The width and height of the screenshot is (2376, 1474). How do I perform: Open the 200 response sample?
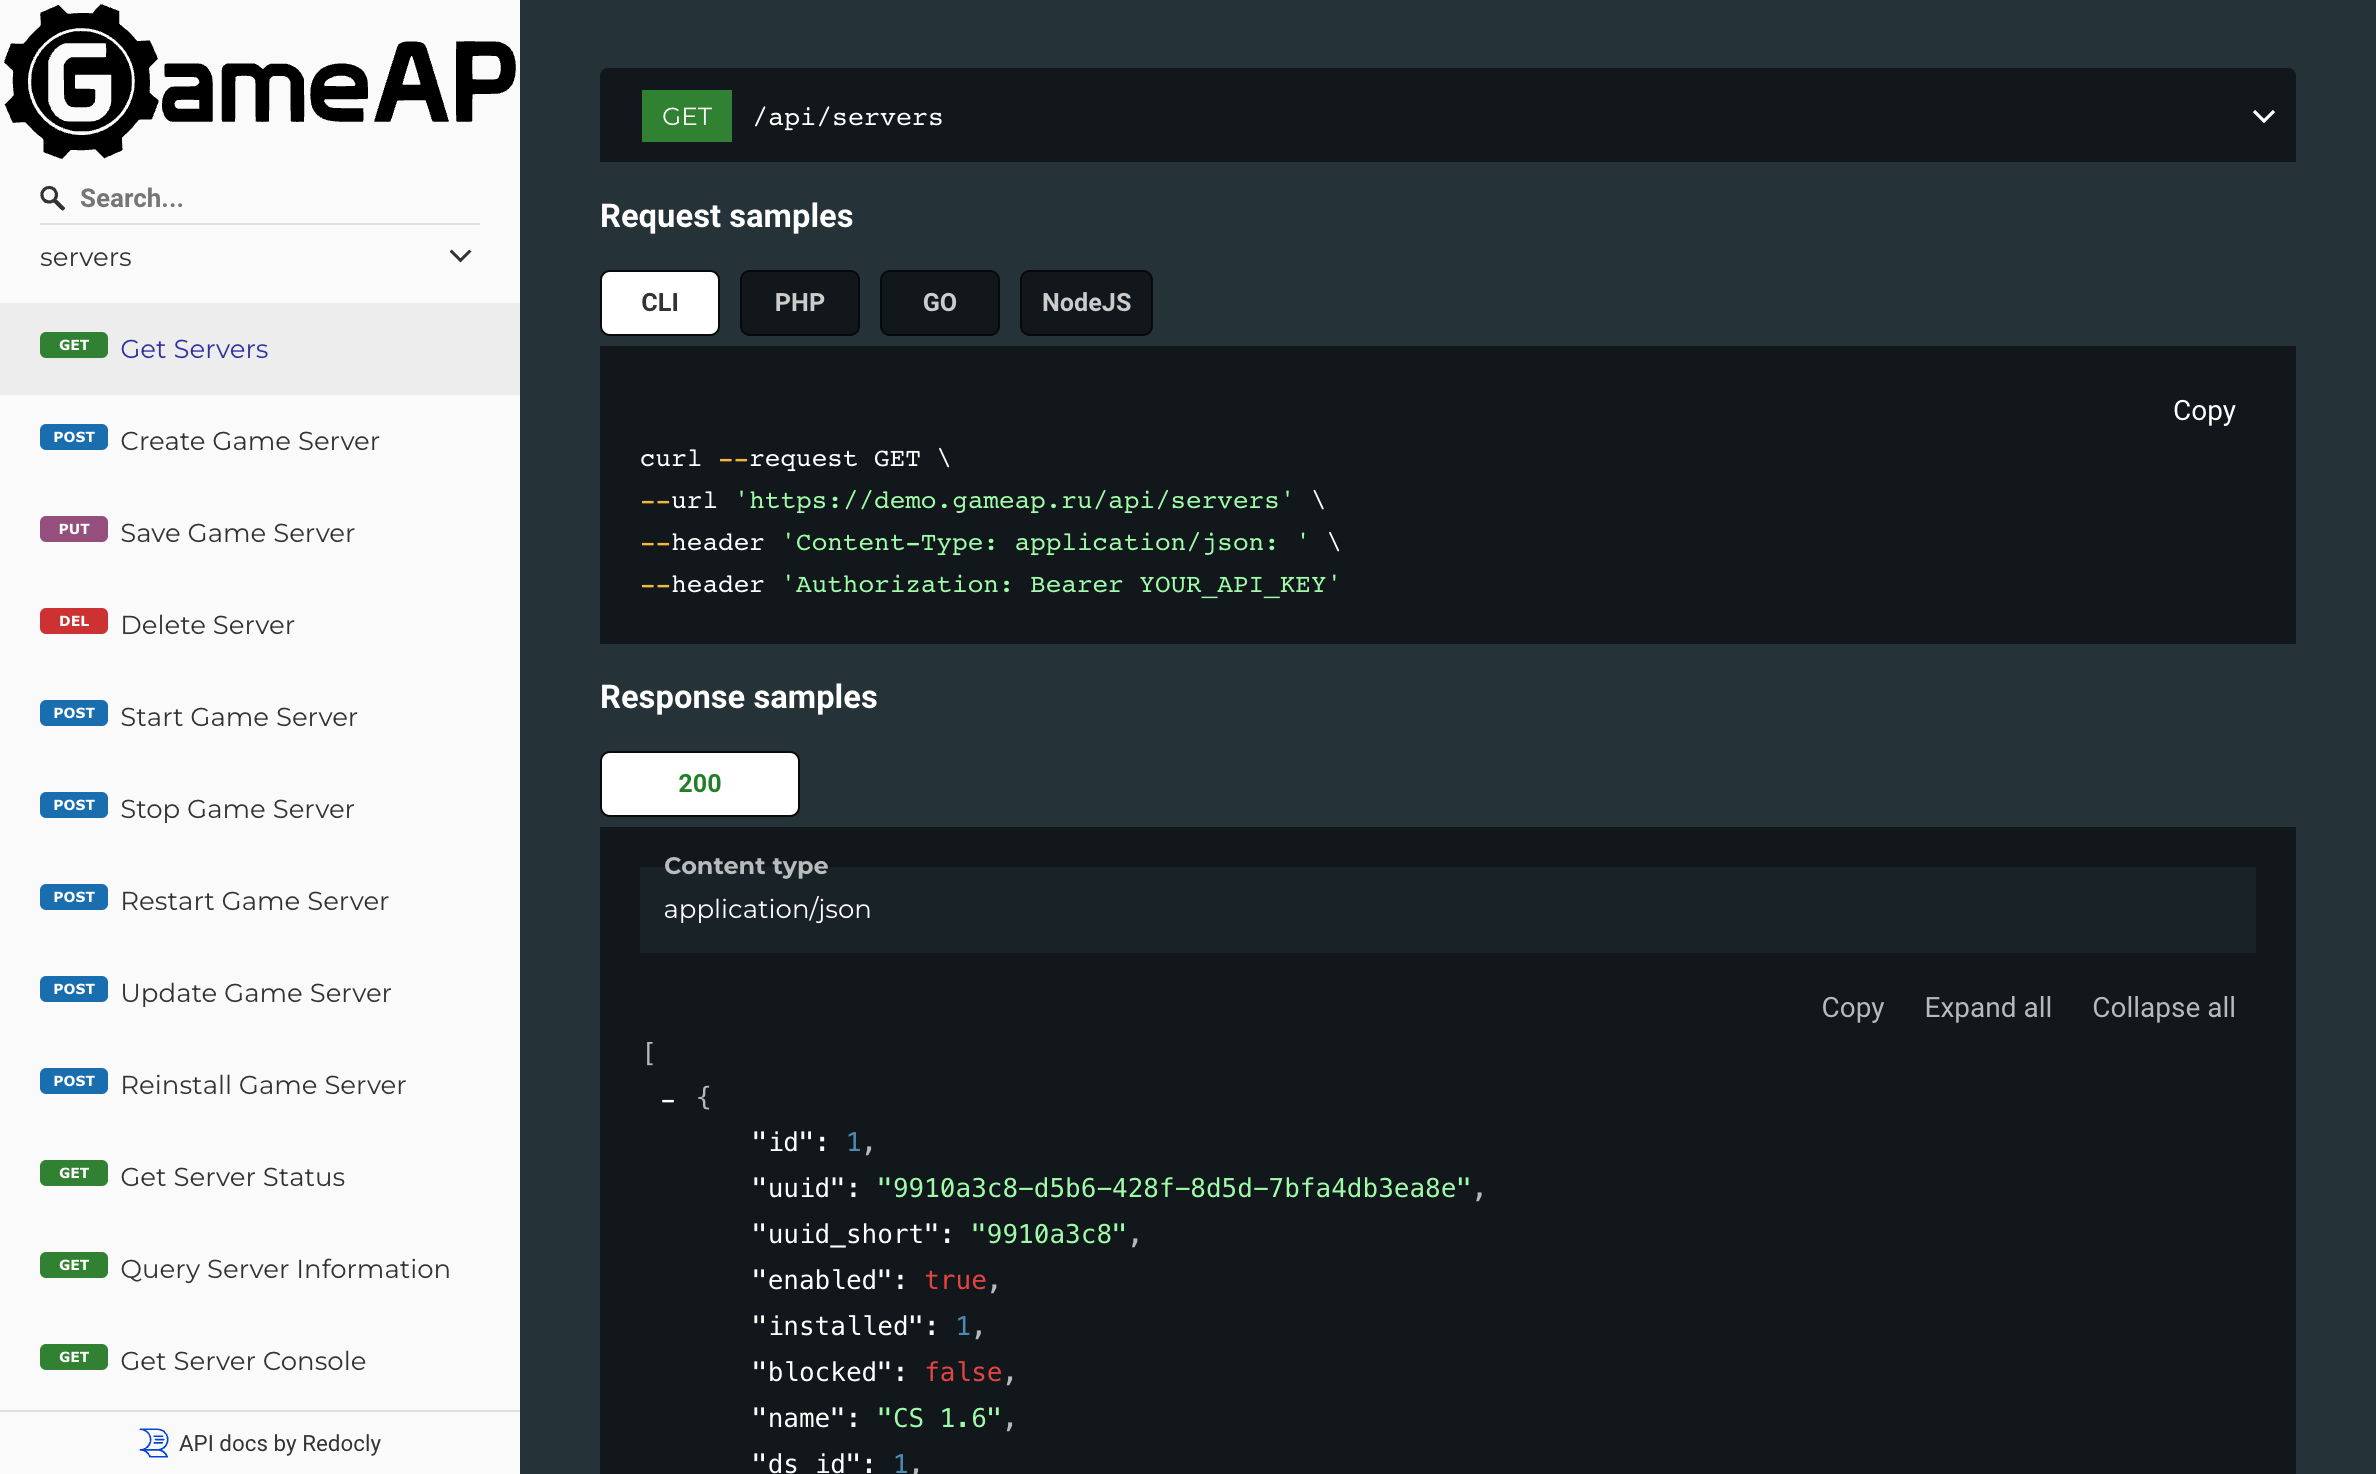[x=699, y=783]
